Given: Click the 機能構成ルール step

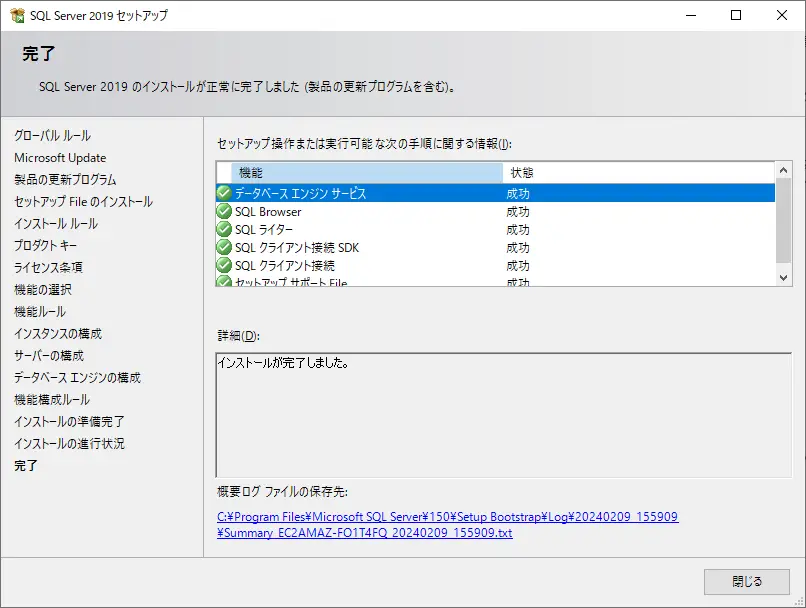Looking at the screenshot, I should 52,400.
